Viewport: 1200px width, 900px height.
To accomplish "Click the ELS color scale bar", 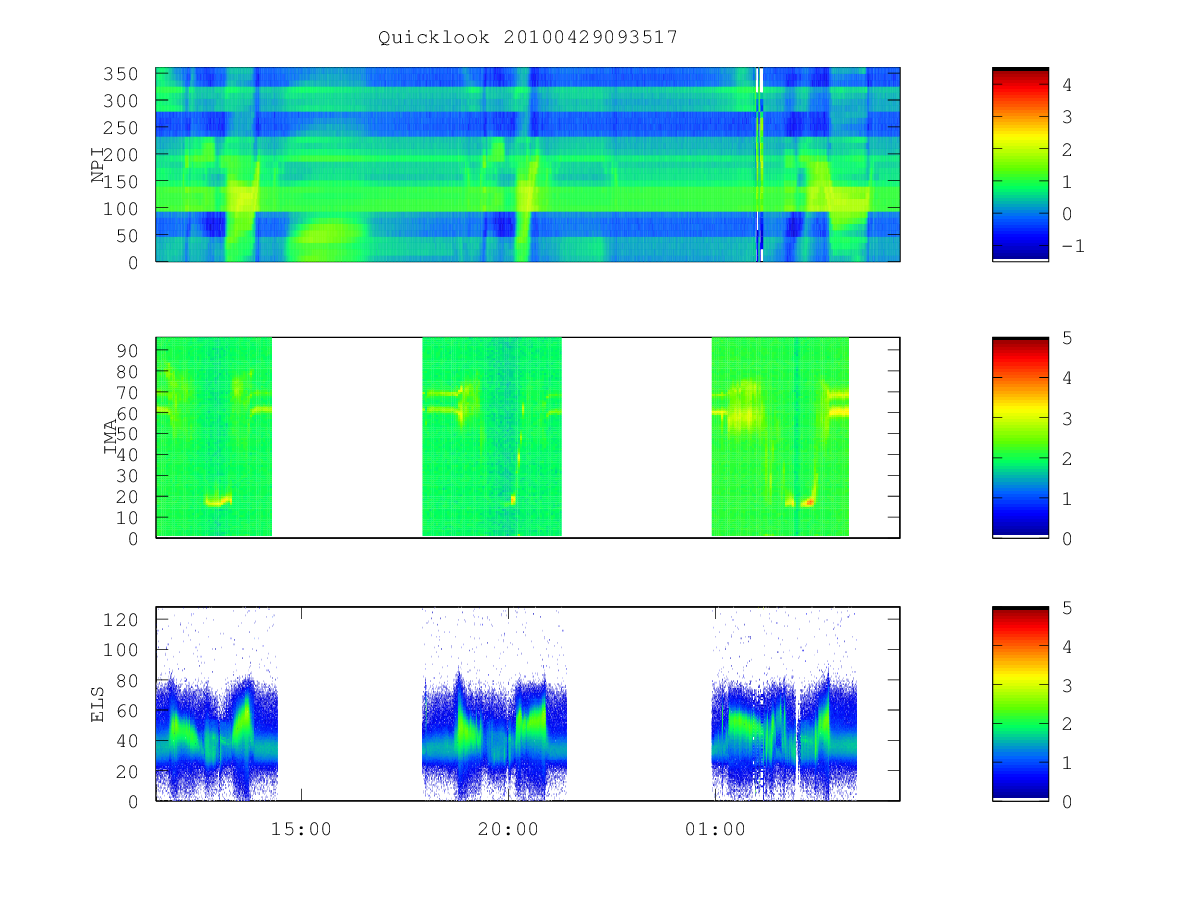I will (1020, 704).
